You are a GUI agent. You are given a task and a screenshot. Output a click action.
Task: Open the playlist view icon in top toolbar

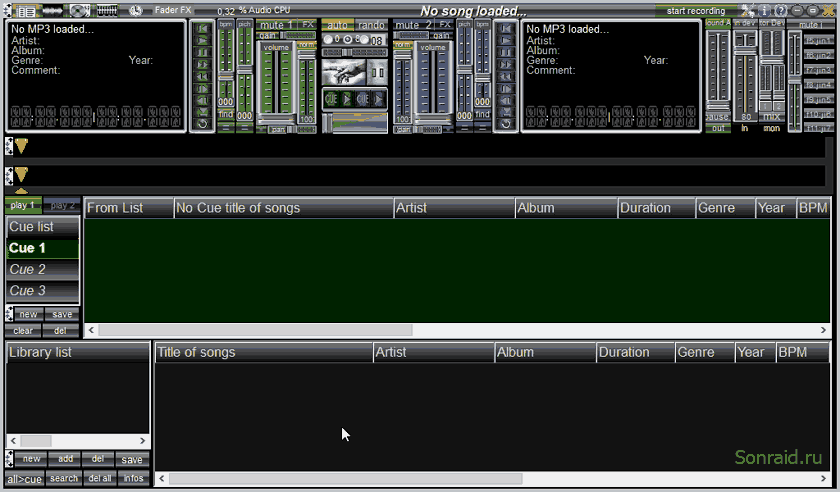click(x=24, y=10)
